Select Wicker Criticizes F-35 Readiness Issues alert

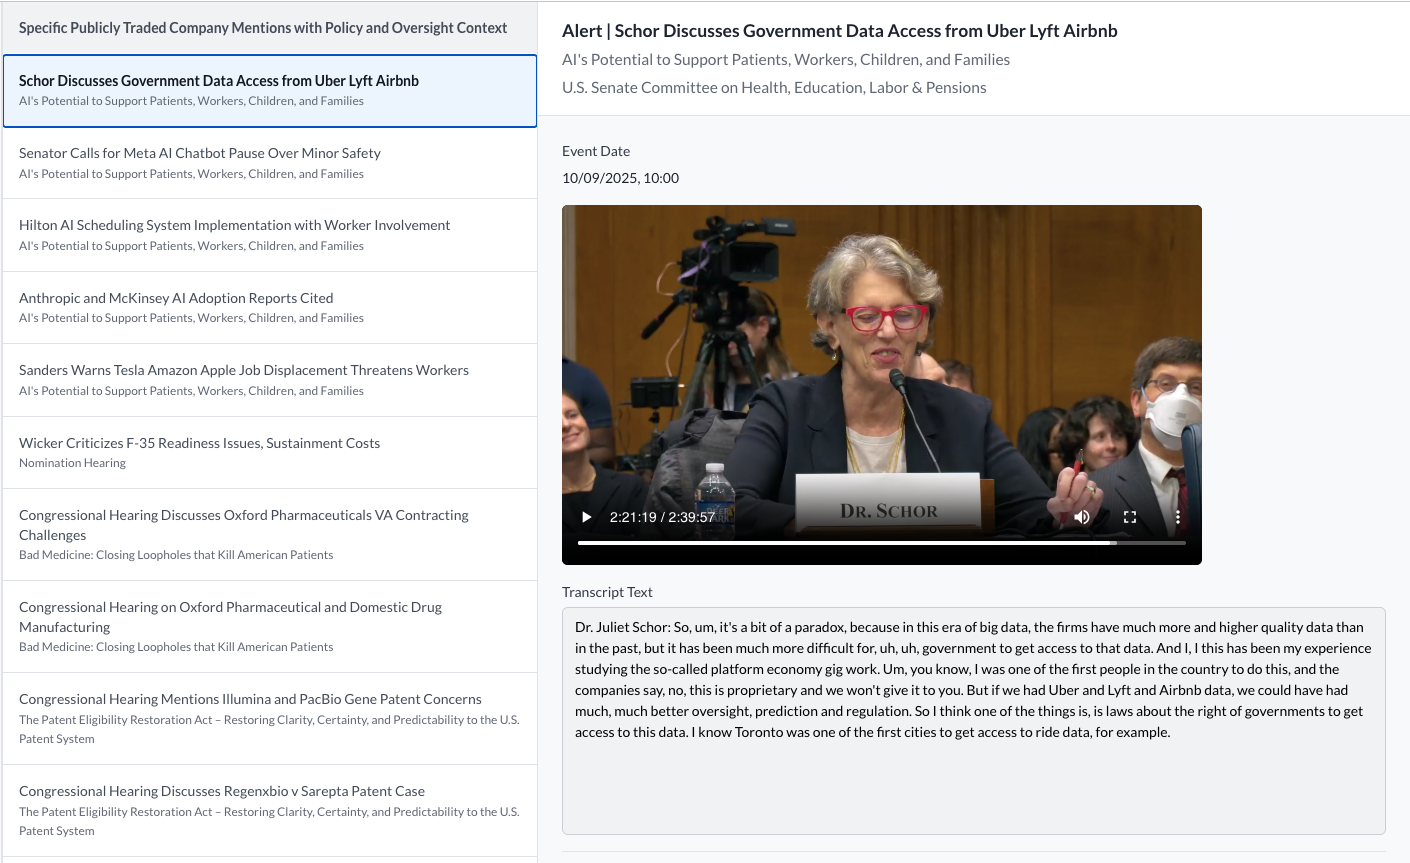coord(270,453)
